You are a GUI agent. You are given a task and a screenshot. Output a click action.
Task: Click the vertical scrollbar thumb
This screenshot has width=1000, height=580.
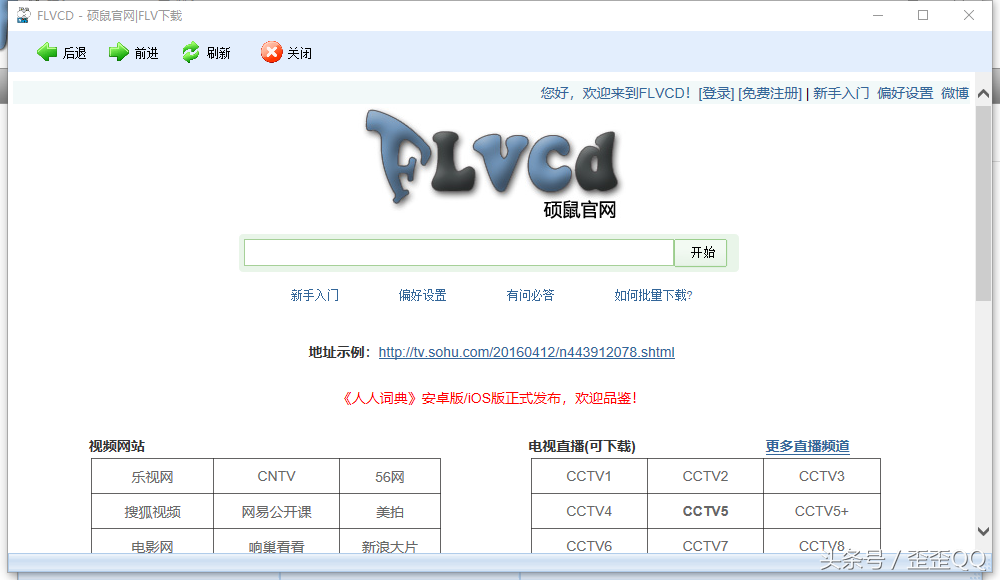click(983, 203)
